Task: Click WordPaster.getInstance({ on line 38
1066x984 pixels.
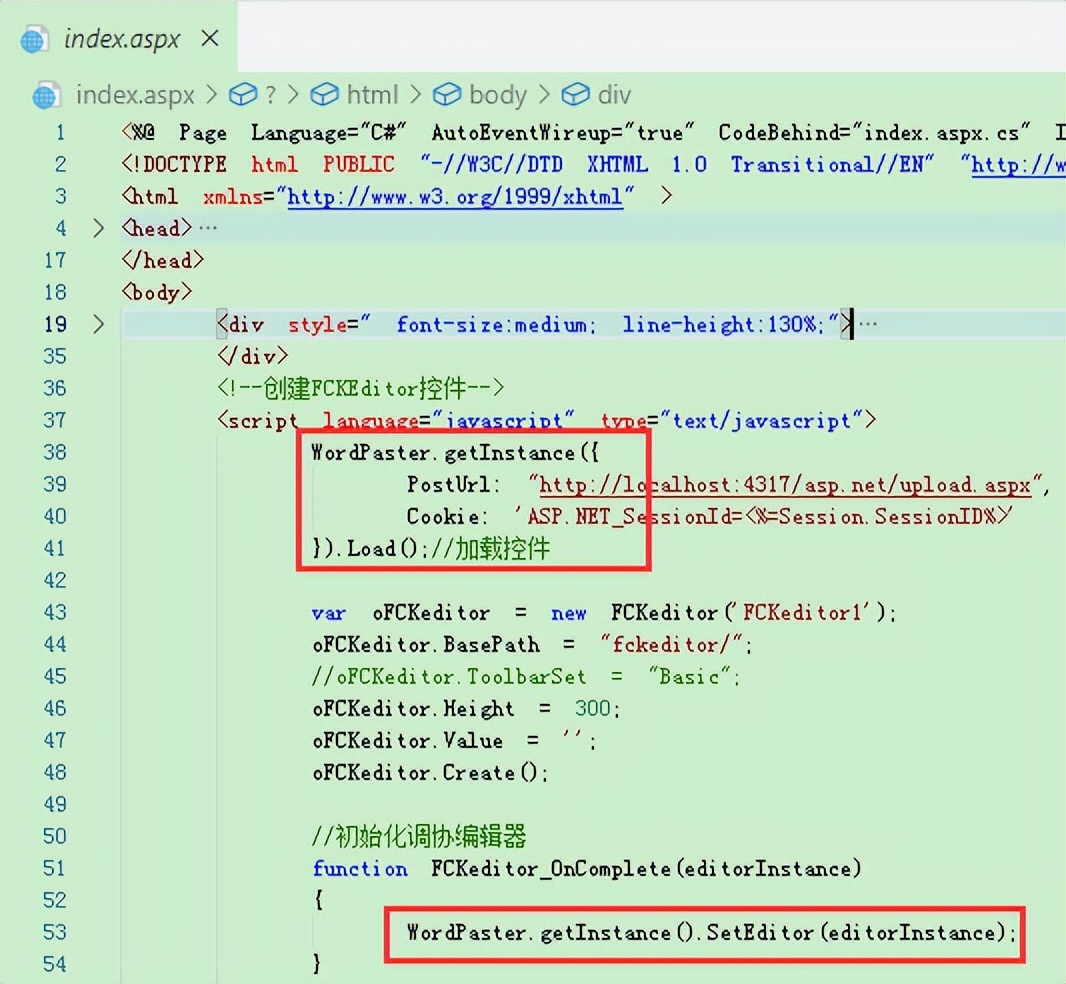Action: tap(455, 453)
